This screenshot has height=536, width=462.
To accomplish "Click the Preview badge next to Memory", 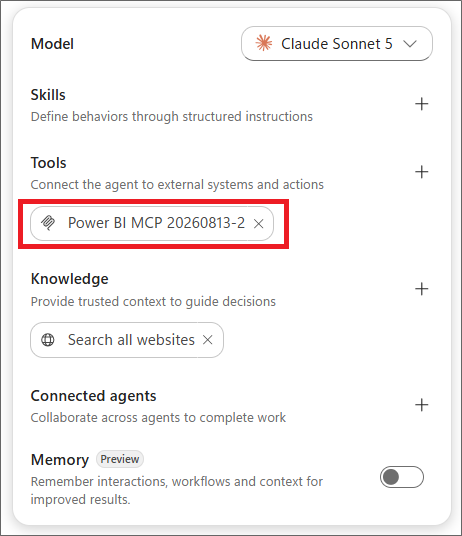I will 120,459.
